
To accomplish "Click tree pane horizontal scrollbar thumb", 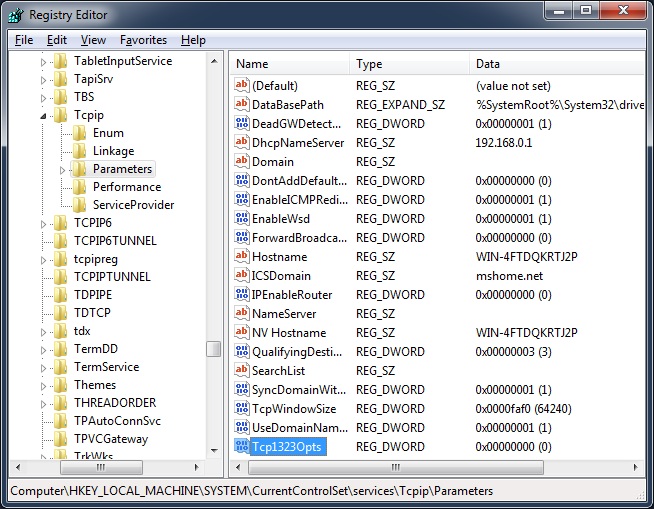I will click(x=101, y=467).
